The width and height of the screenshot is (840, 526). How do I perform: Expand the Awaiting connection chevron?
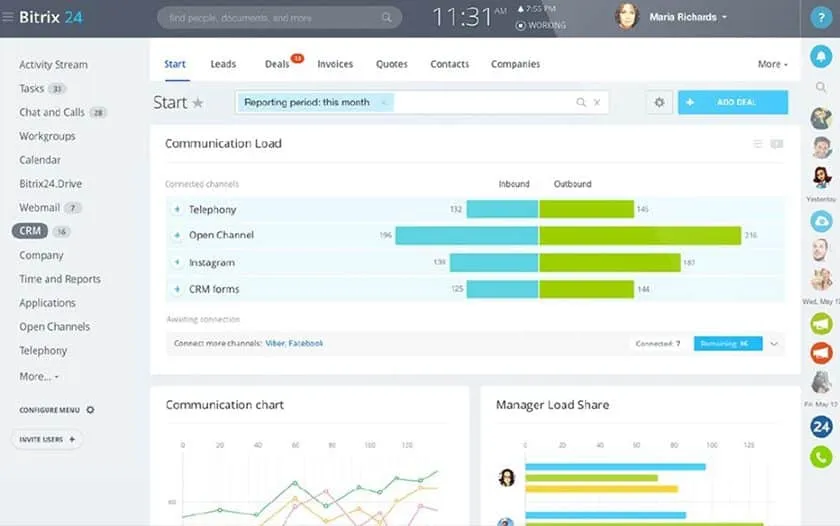pyautogui.click(x=774, y=344)
